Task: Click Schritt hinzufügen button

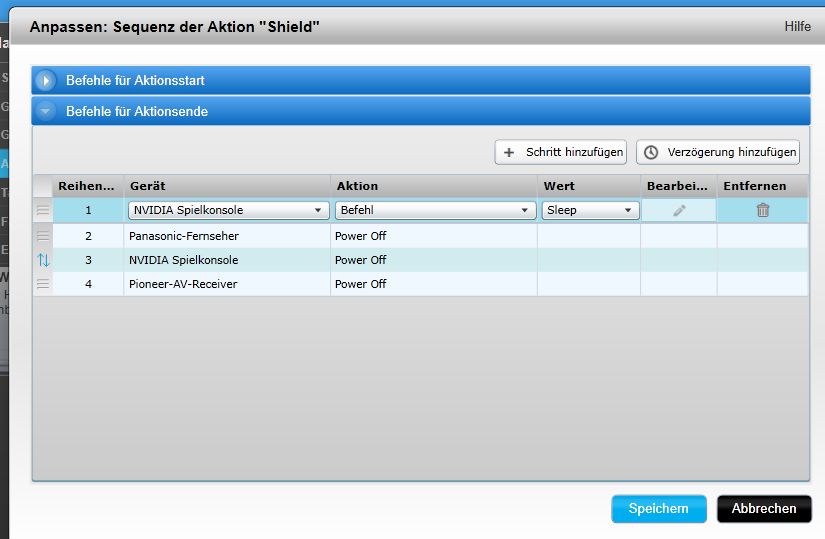Action: 561,152
